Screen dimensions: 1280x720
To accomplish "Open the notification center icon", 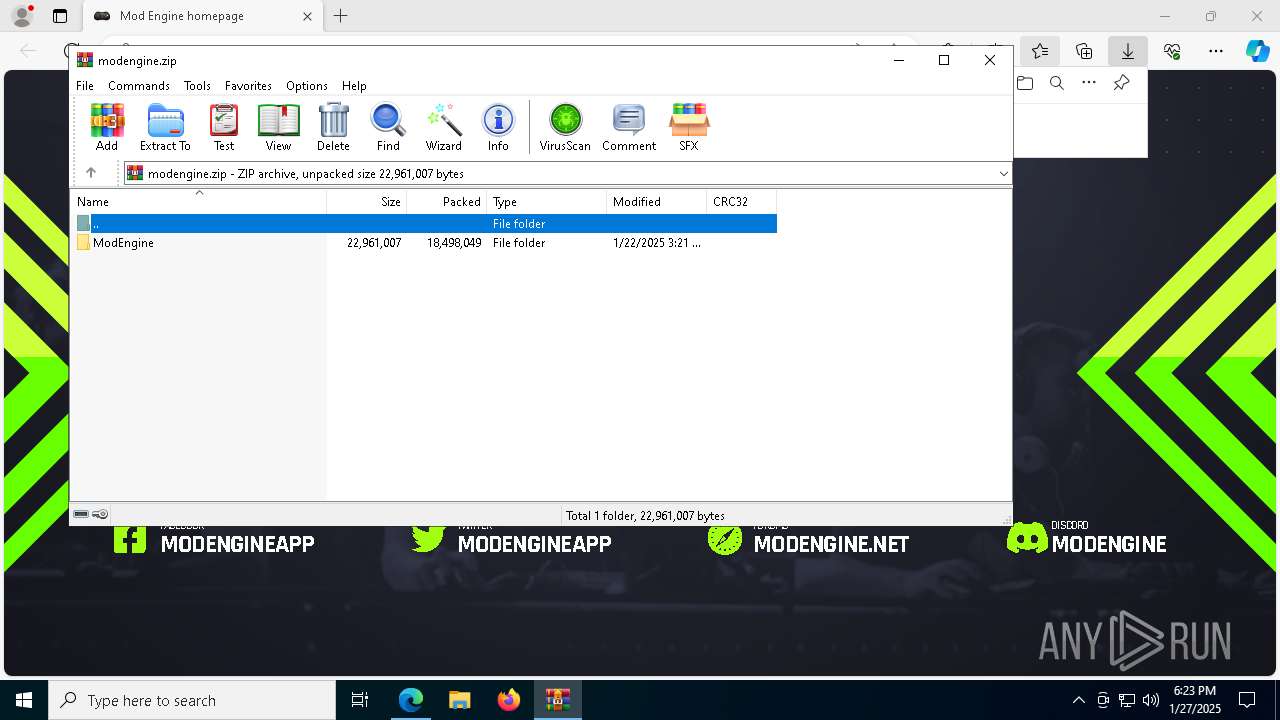I will click(1247, 700).
